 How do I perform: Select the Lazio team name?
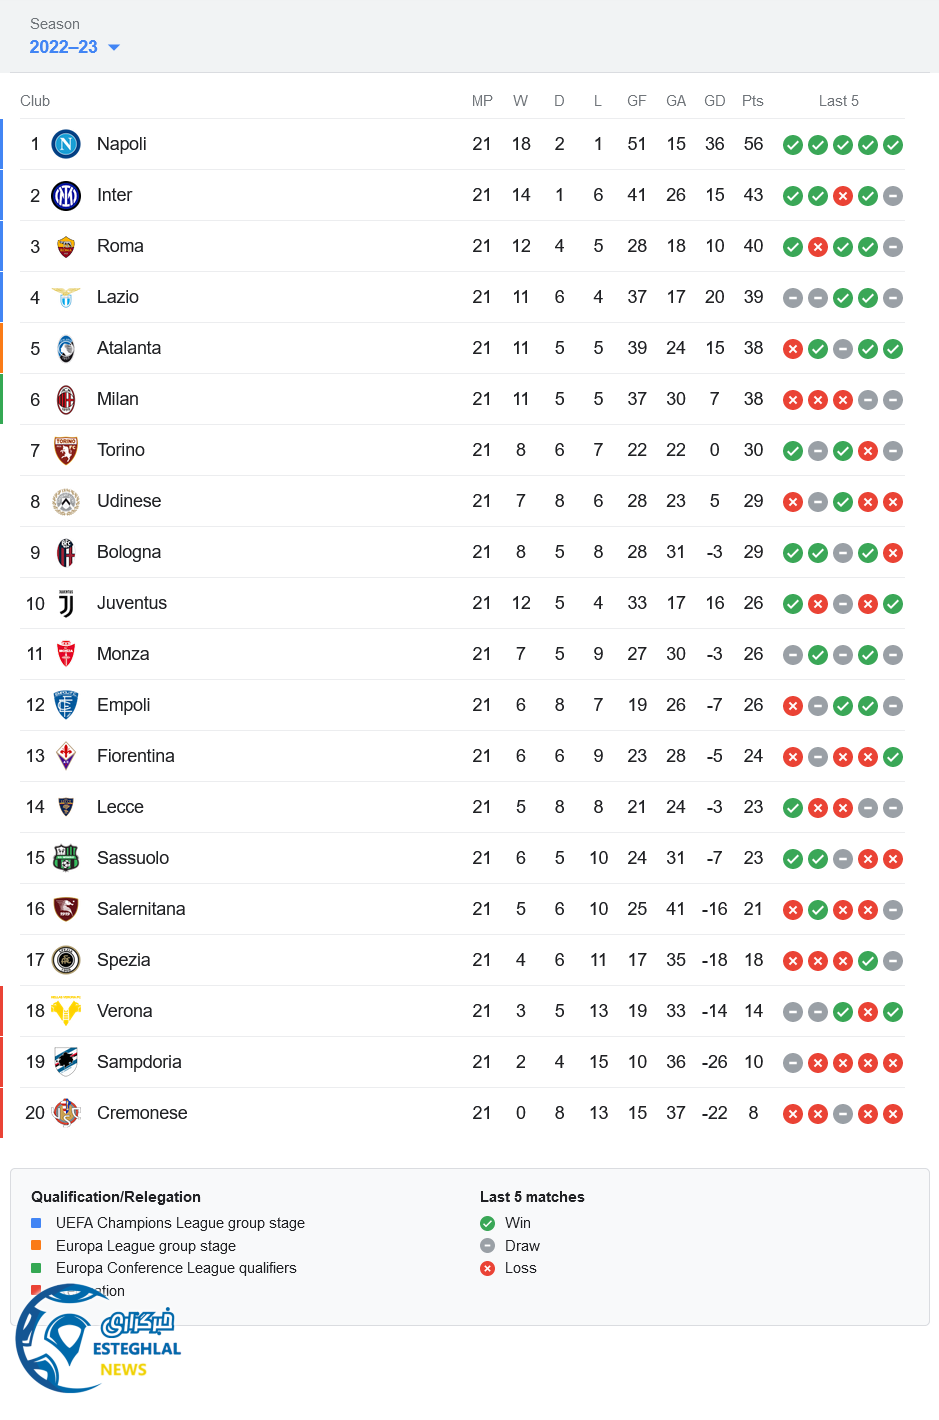click(x=118, y=297)
